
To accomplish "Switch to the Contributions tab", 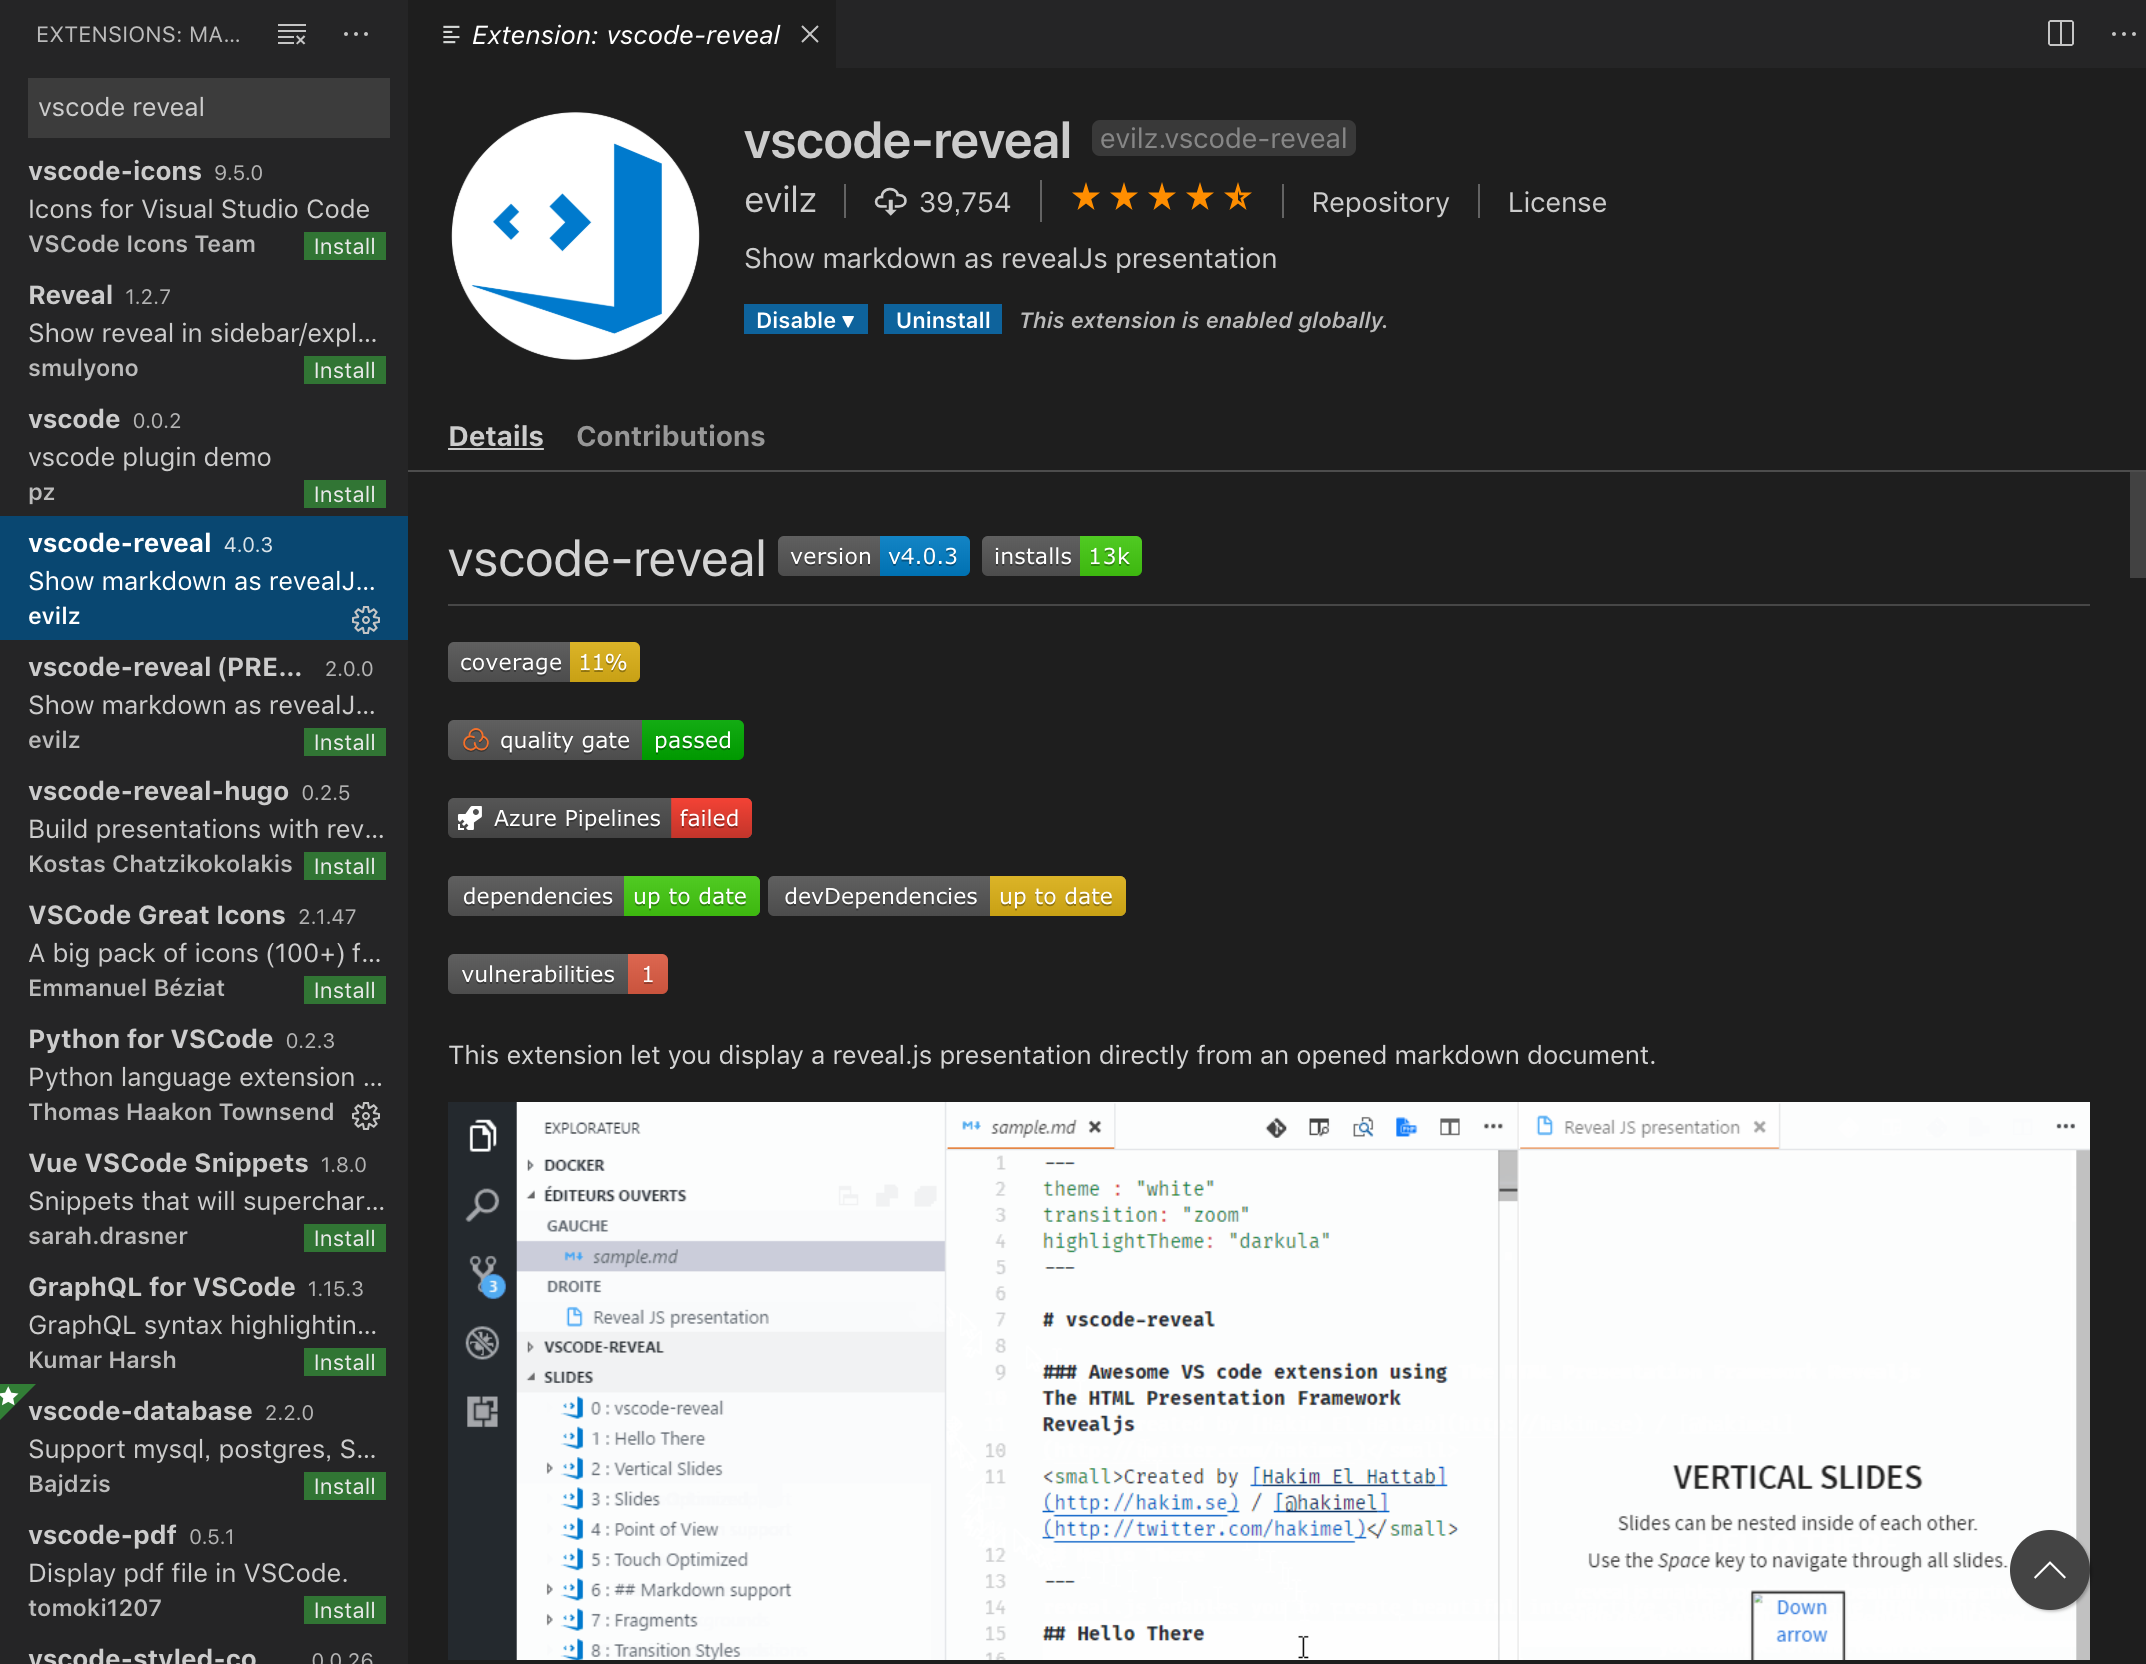I will click(x=670, y=436).
